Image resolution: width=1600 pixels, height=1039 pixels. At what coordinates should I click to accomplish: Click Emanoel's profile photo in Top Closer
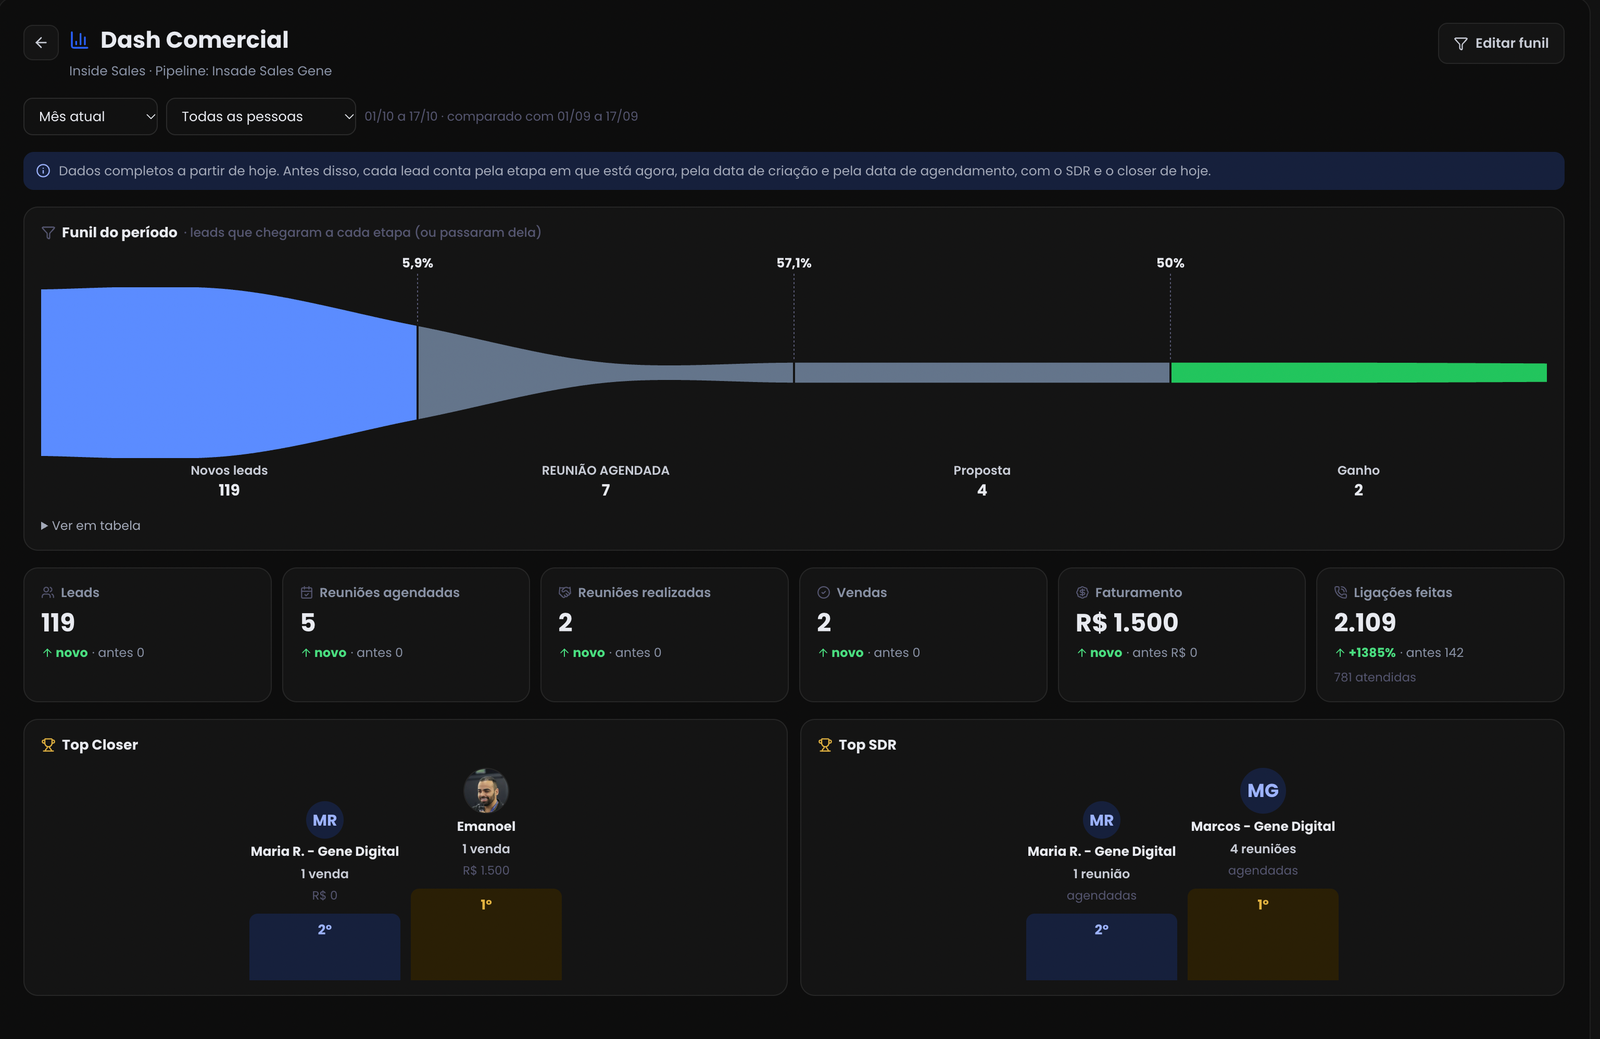486,791
